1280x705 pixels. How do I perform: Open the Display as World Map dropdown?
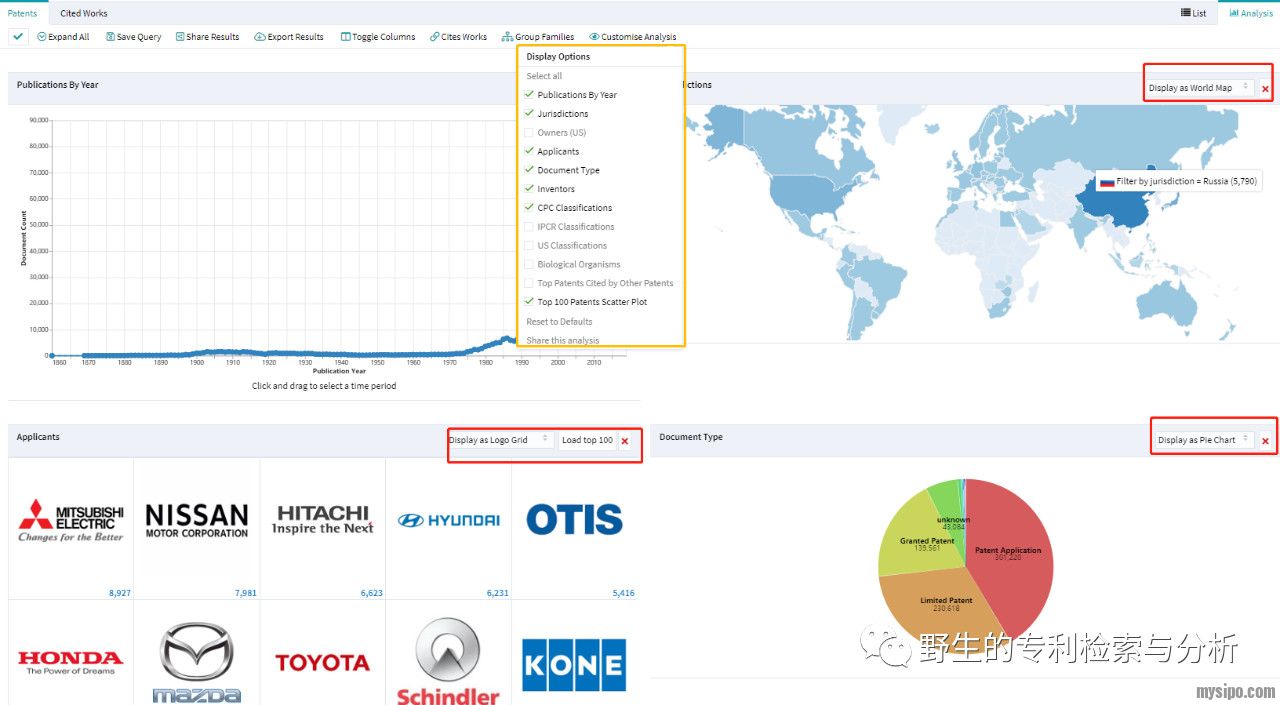pos(1199,88)
